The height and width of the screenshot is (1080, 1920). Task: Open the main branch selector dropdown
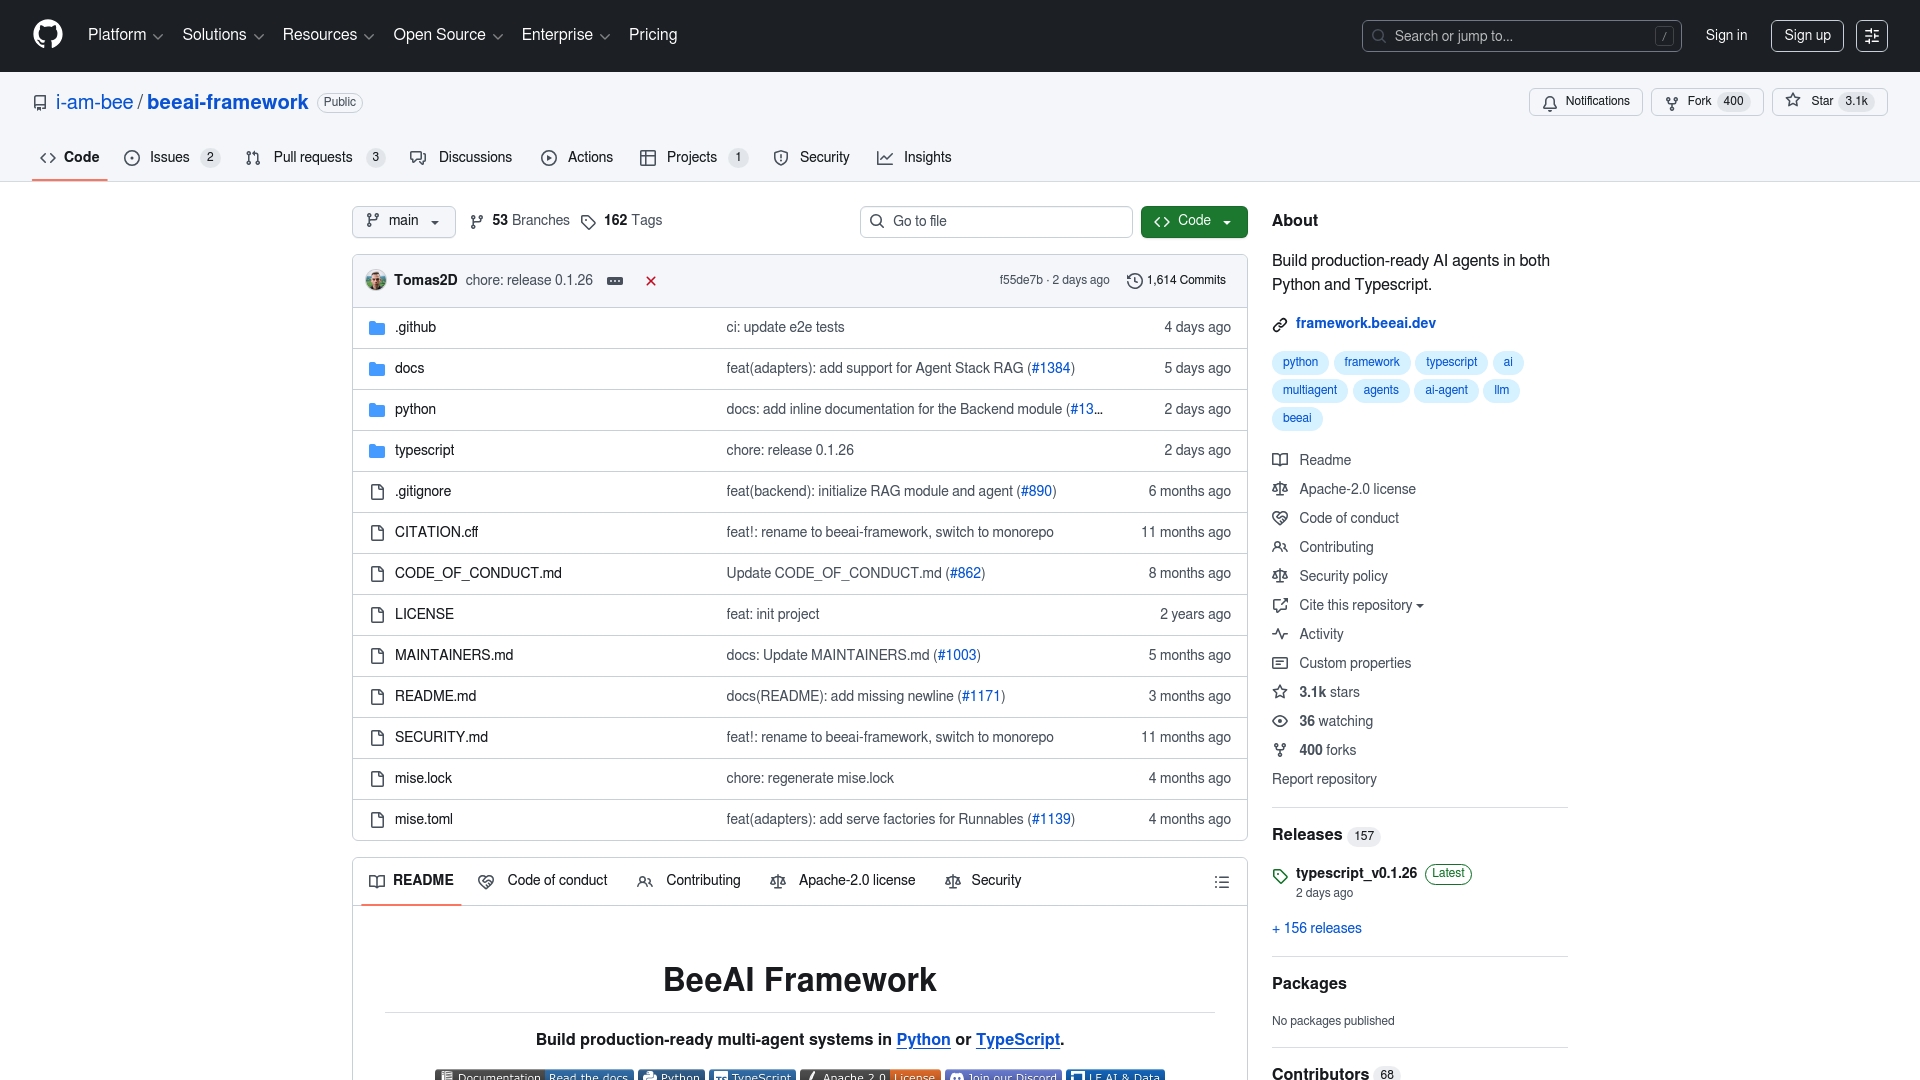pos(403,221)
